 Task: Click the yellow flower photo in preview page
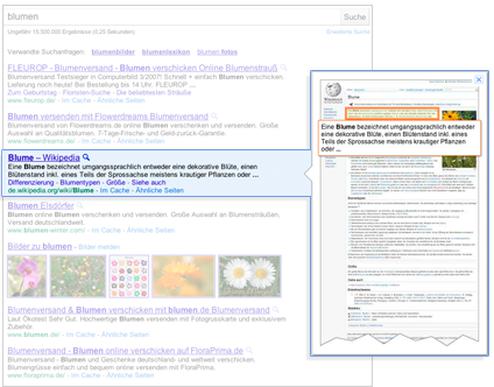pyautogui.click(x=459, y=115)
